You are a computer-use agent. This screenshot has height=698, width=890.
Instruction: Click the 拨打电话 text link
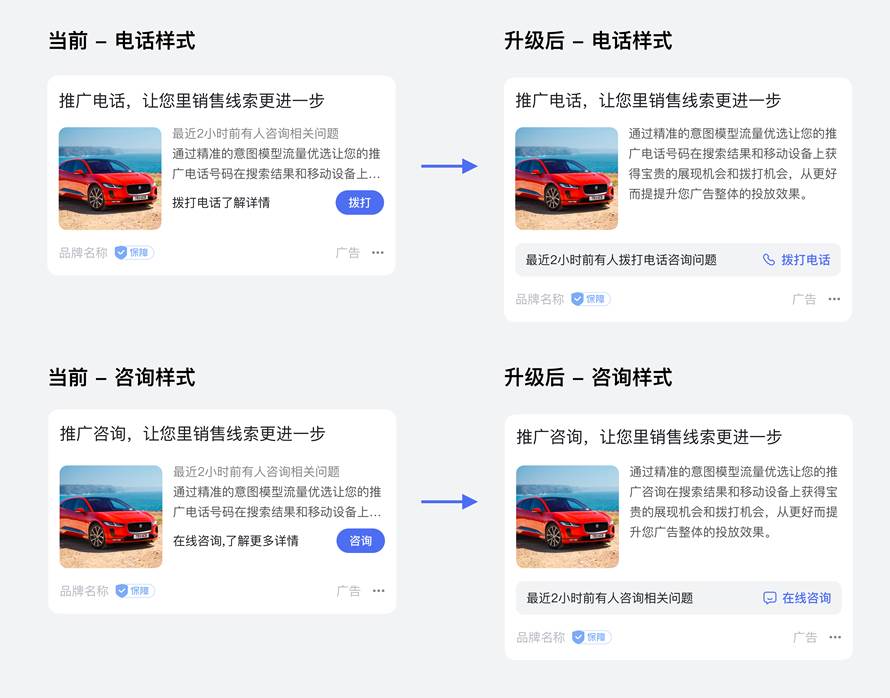805,260
